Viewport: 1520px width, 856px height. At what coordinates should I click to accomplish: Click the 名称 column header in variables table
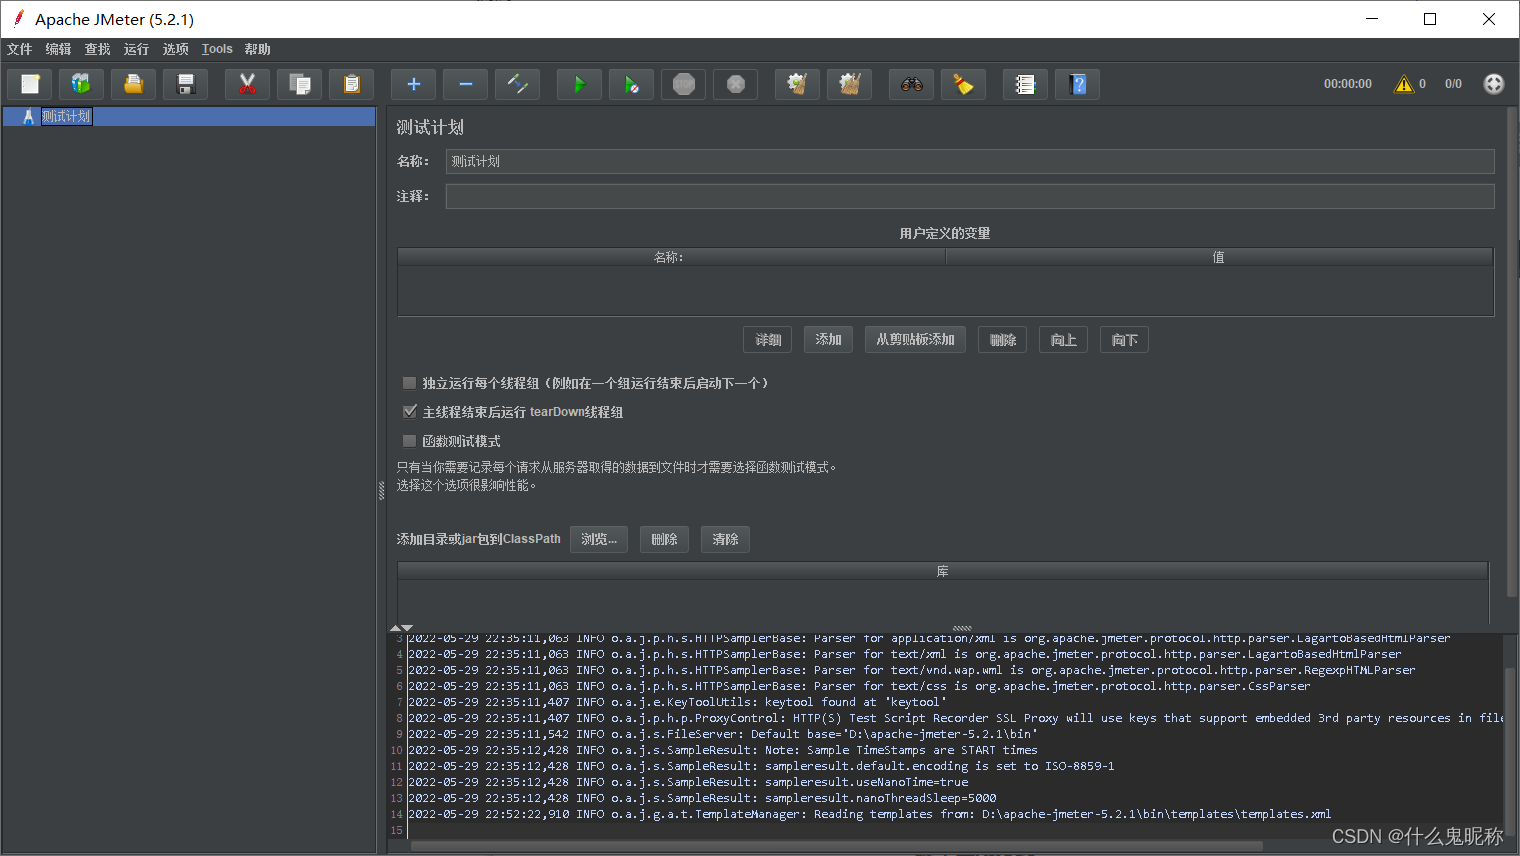click(x=671, y=257)
